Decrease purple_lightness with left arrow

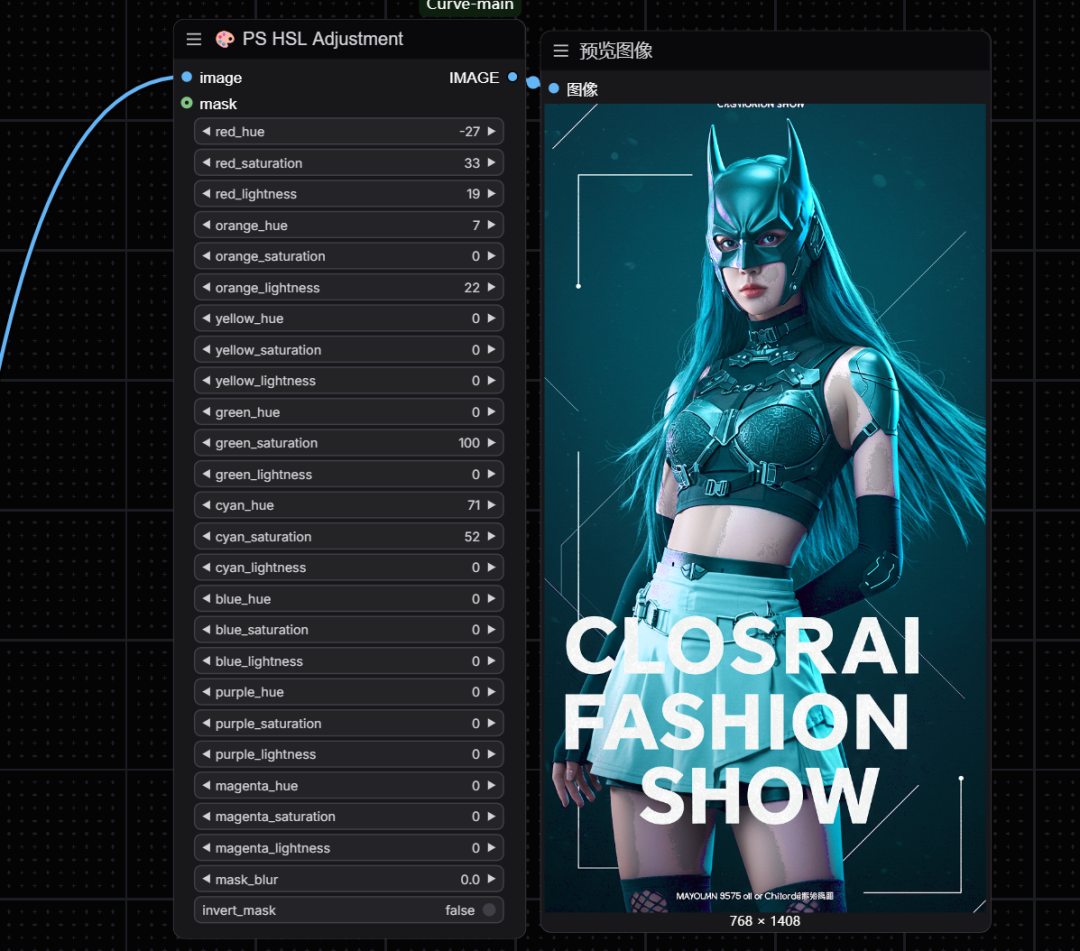pos(206,754)
